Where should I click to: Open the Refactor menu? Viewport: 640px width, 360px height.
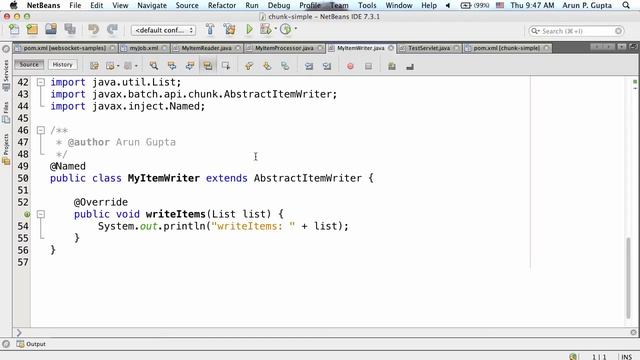(x=222, y=5)
